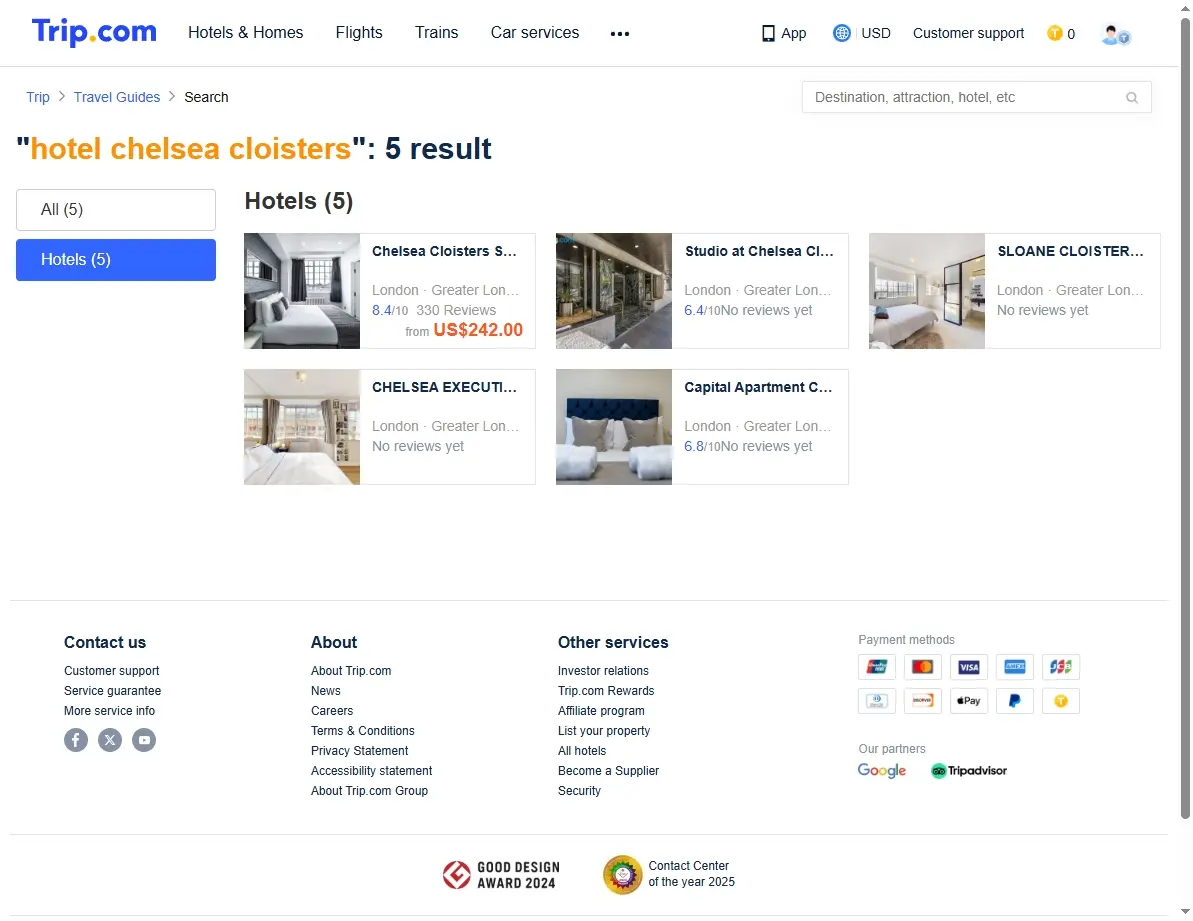Open footer Service guarantee link
1193x921 pixels.
coord(113,691)
